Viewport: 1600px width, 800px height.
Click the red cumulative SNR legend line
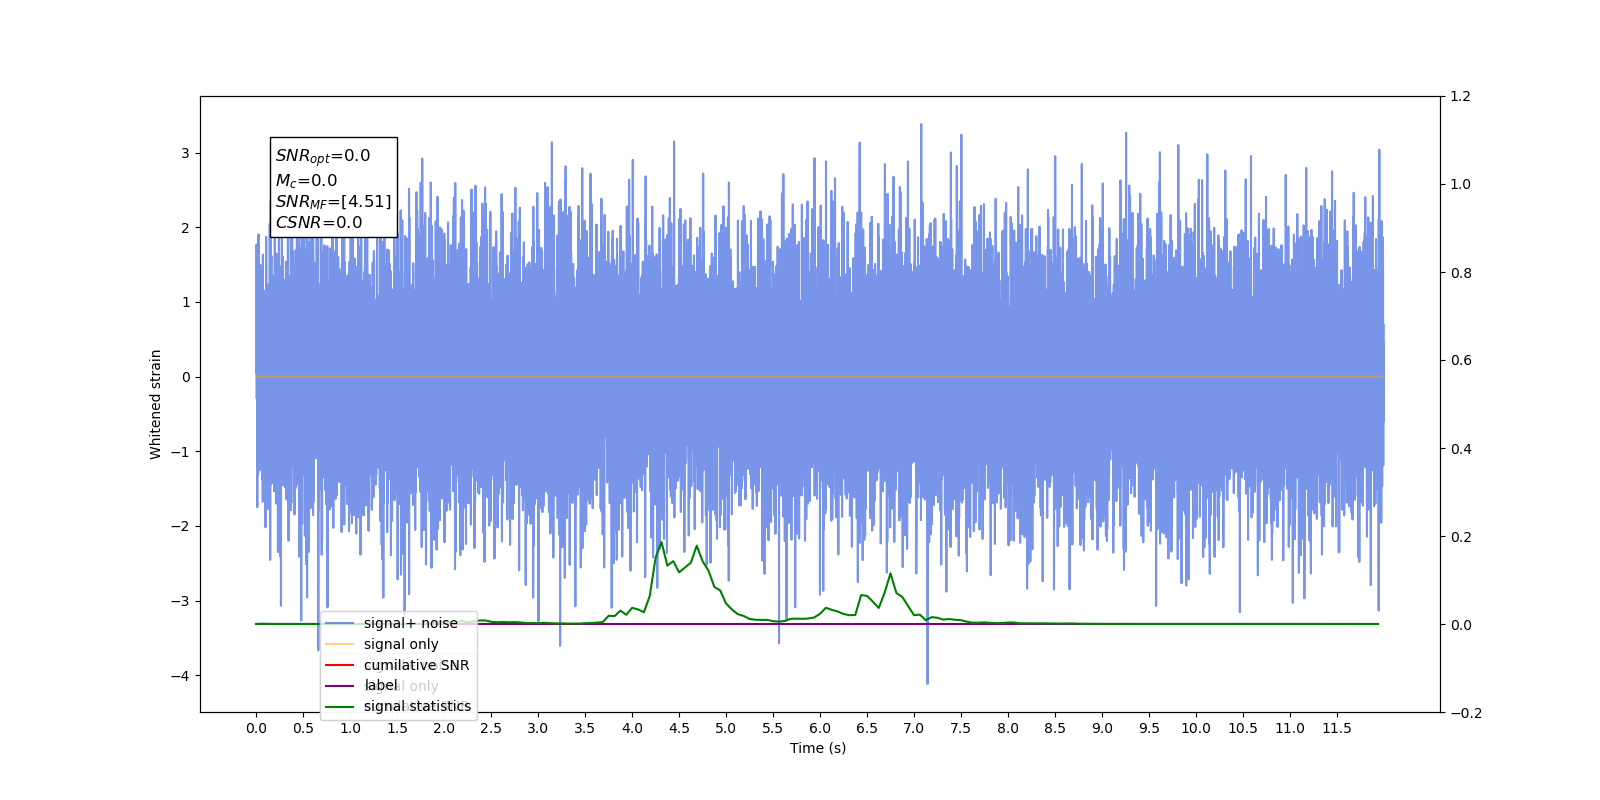pyautogui.click(x=340, y=665)
